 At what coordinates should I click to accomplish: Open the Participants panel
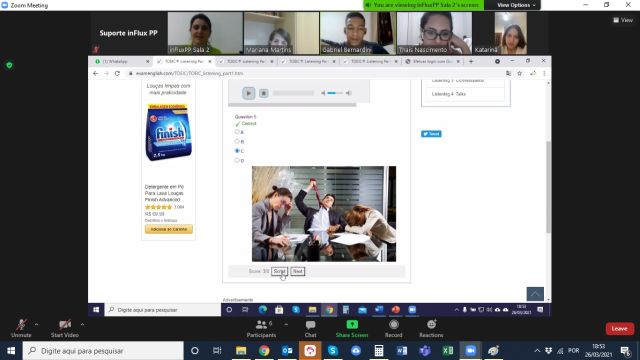point(261,329)
